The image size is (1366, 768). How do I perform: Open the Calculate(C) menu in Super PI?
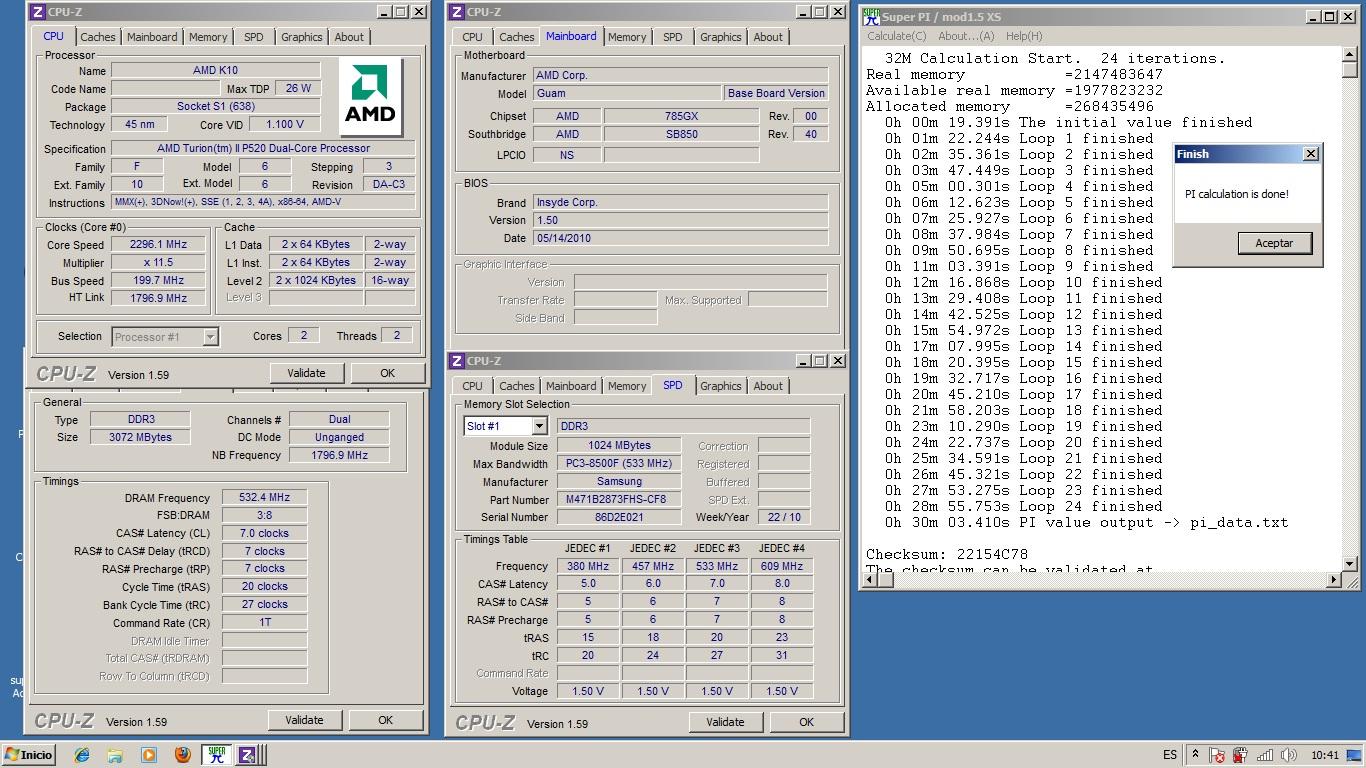[897, 36]
